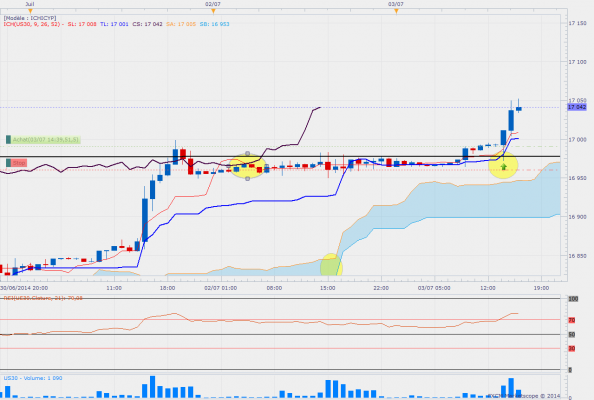594x400 pixels.
Task: Select the green buy arrow signal
Action: coord(503,166)
